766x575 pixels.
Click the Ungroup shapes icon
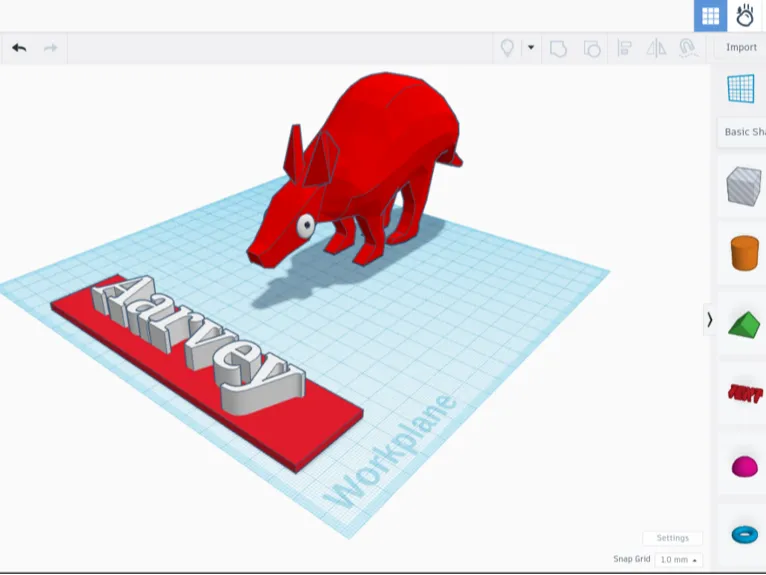tap(592, 48)
